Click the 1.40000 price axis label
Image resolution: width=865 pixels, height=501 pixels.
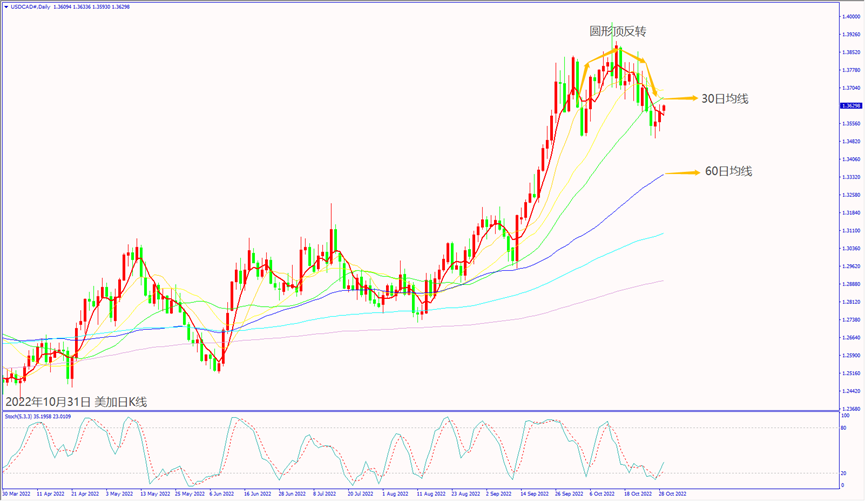pyautogui.click(x=852, y=17)
